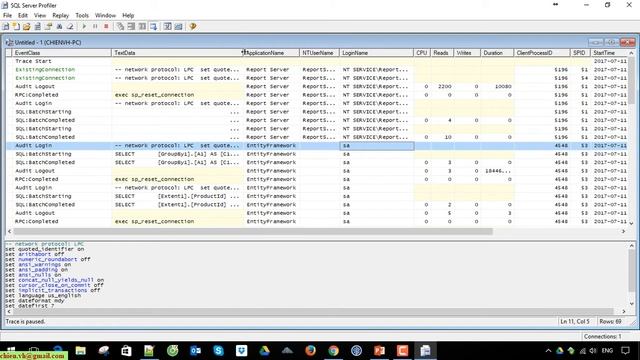Viewport: 640px width, 360px height.
Task: Click the New Trace toolbar icon
Action: tap(6, 27)
